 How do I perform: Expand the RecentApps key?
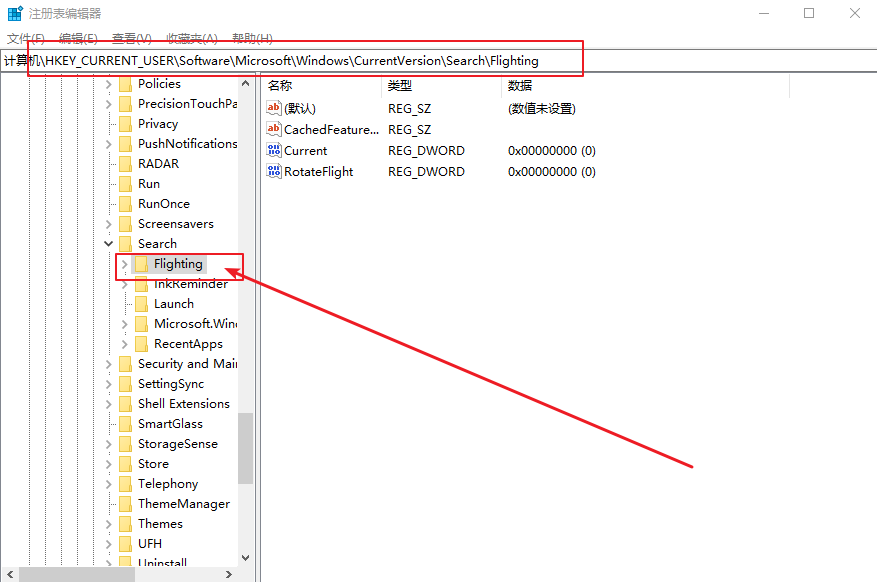pos(124,344)
